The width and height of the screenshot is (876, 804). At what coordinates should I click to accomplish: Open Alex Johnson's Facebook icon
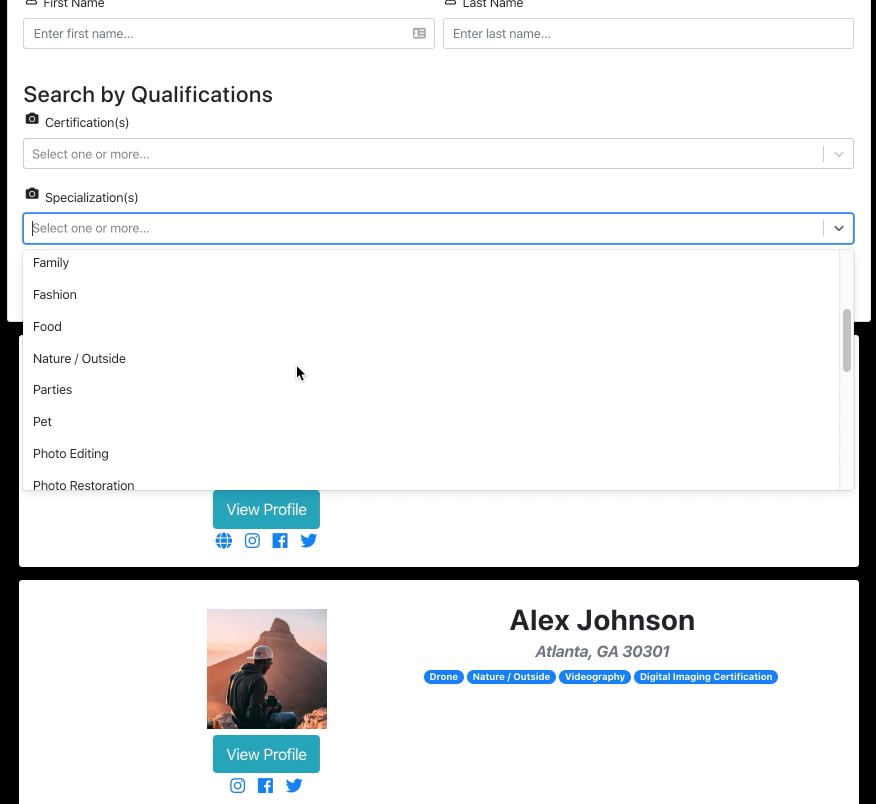265,786
